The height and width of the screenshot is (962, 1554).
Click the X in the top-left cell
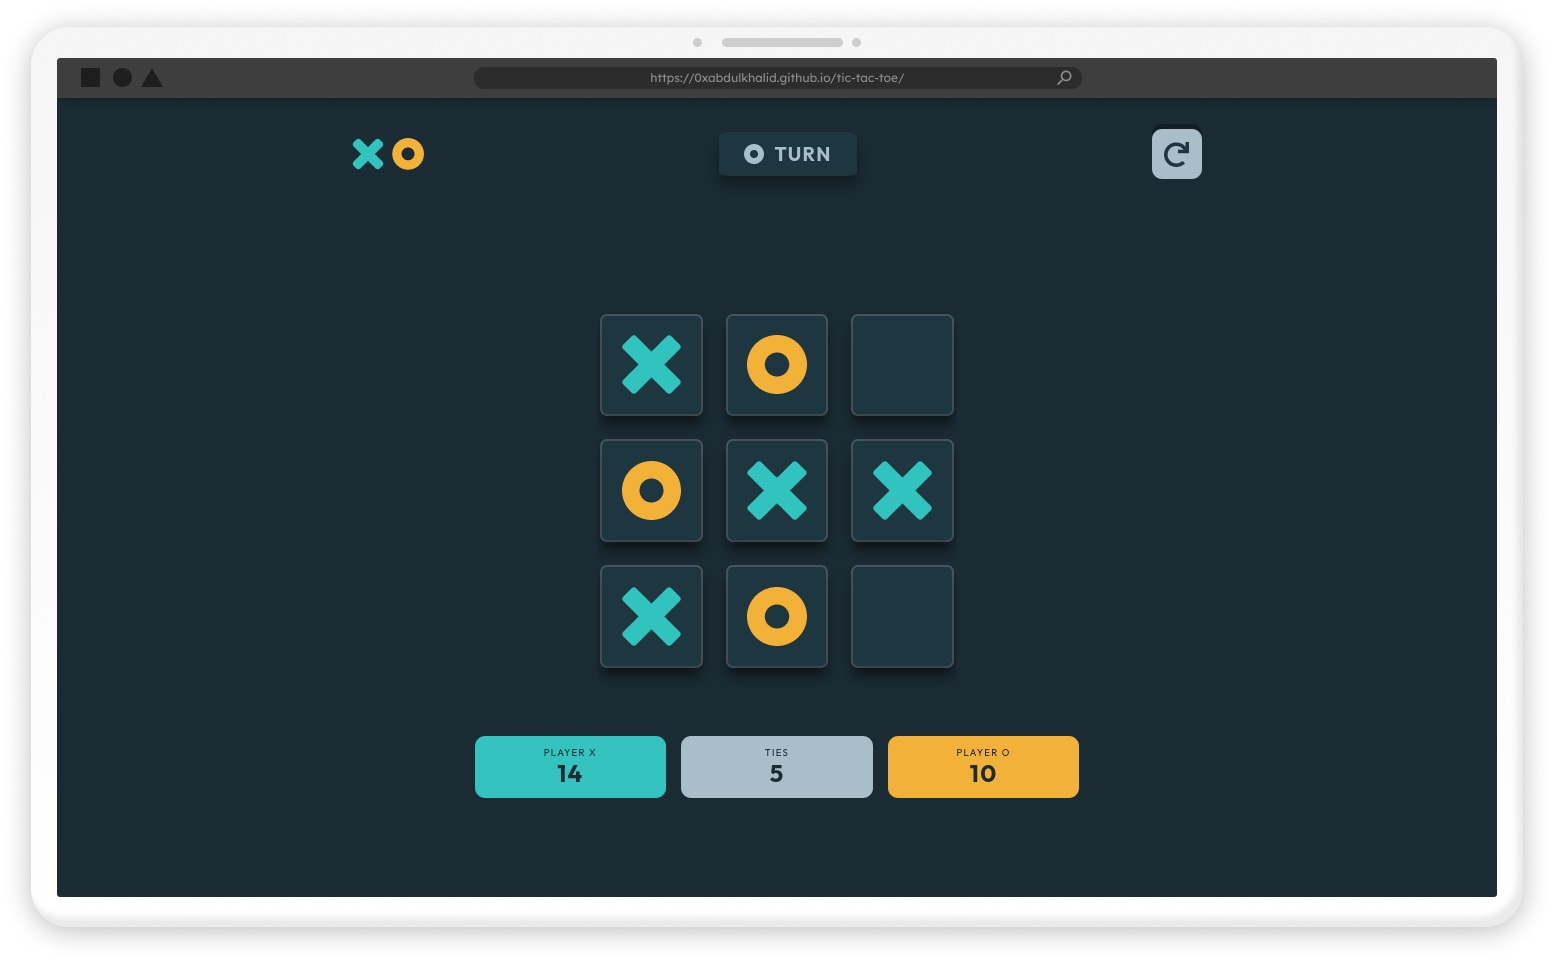tap(651, 365)
